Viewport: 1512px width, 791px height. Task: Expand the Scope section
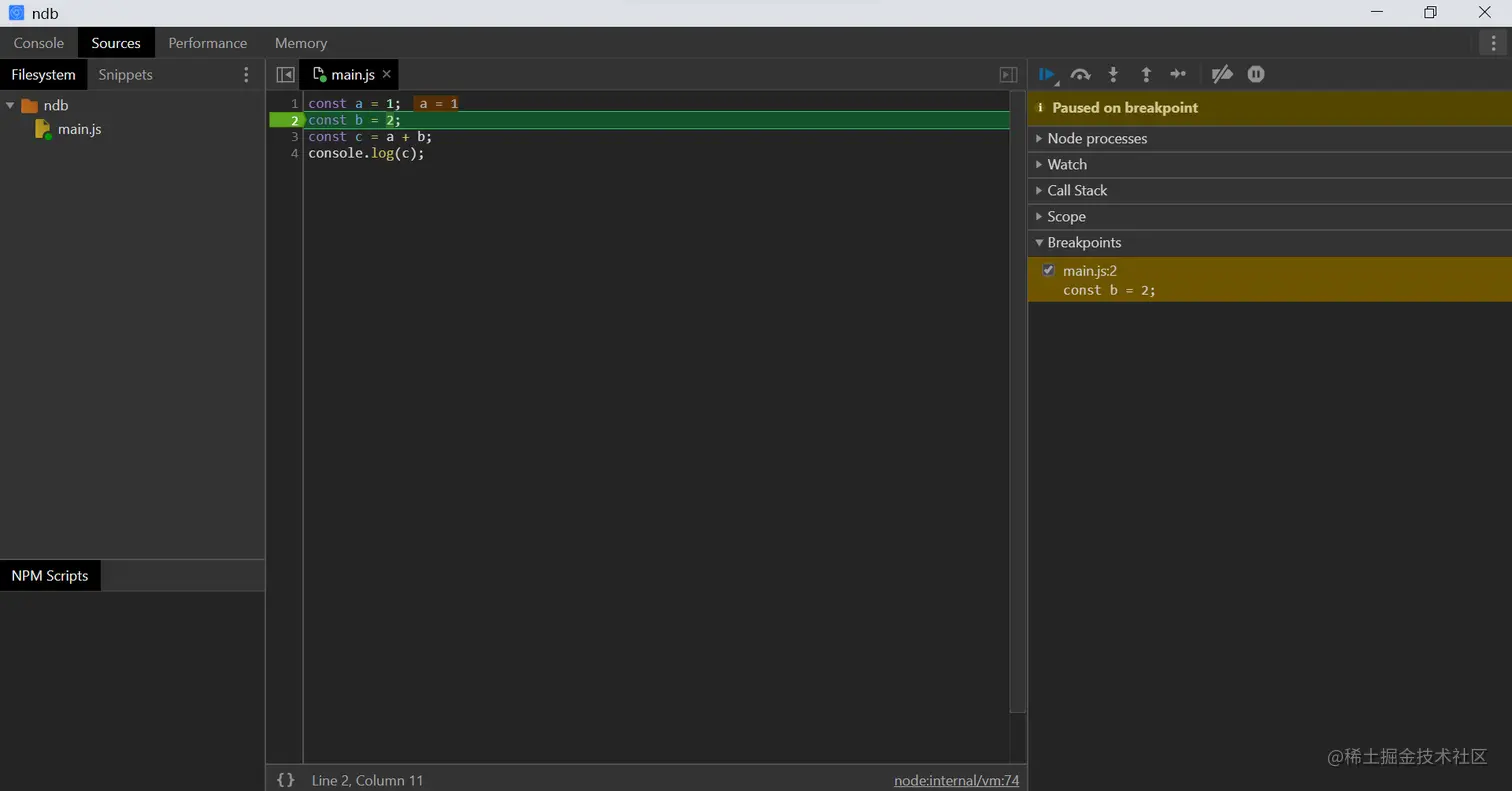(x=1270, y=217)
